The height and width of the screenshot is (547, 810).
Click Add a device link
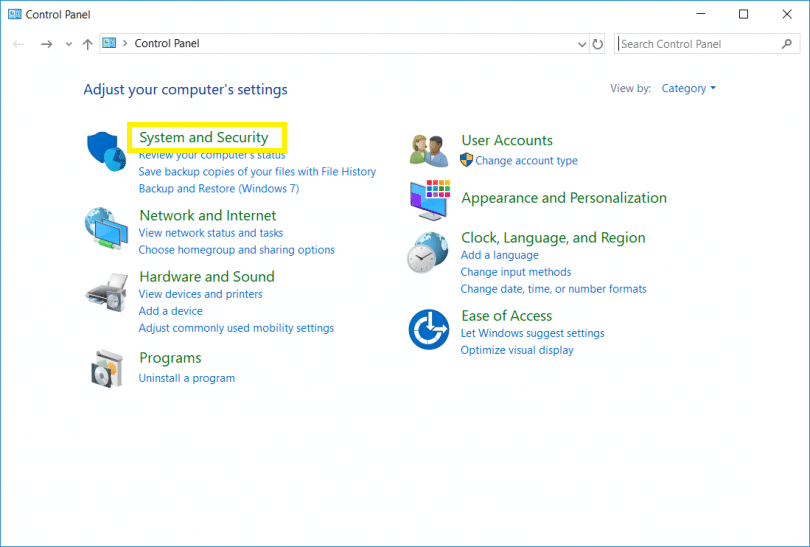tap(170, 311)
